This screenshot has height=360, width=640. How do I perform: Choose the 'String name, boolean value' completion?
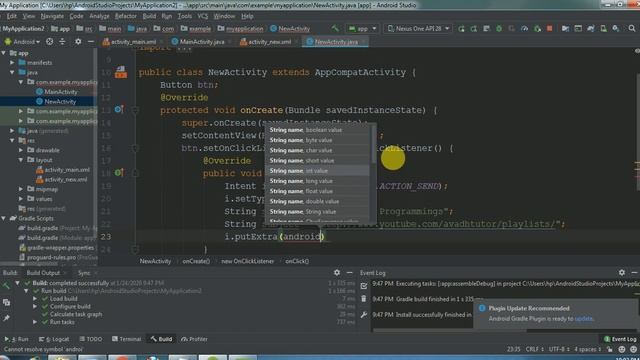(x=318, y=130)
